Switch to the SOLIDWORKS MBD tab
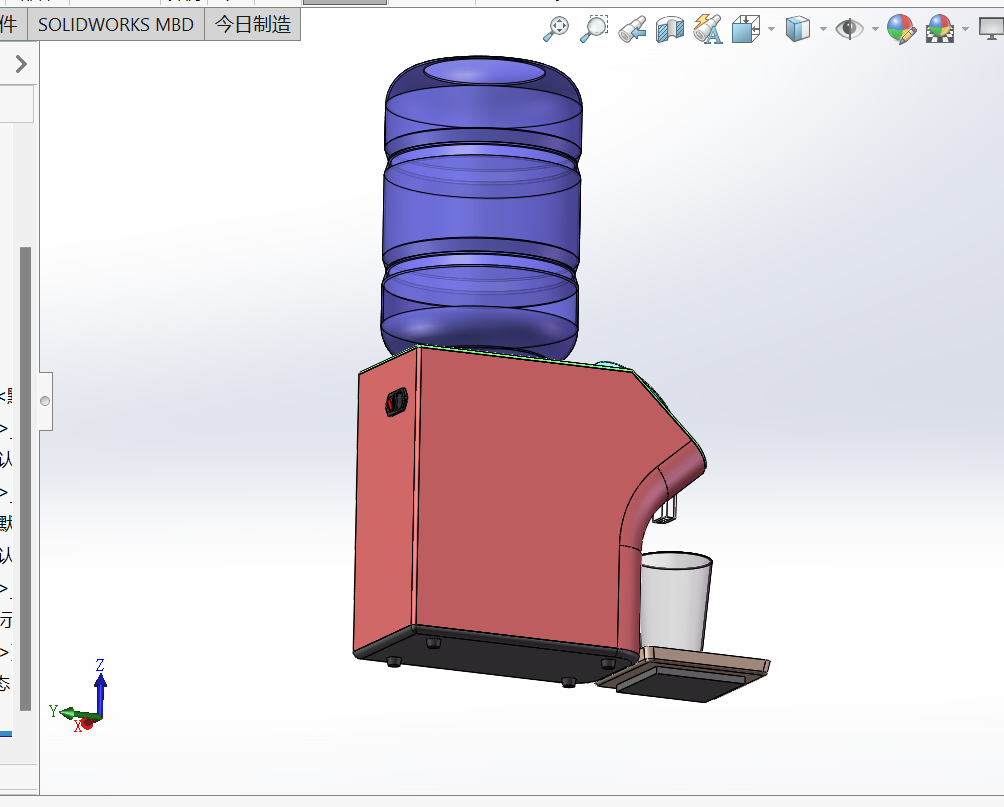This screenshot has width=1004, height=807. coord(116,24)
